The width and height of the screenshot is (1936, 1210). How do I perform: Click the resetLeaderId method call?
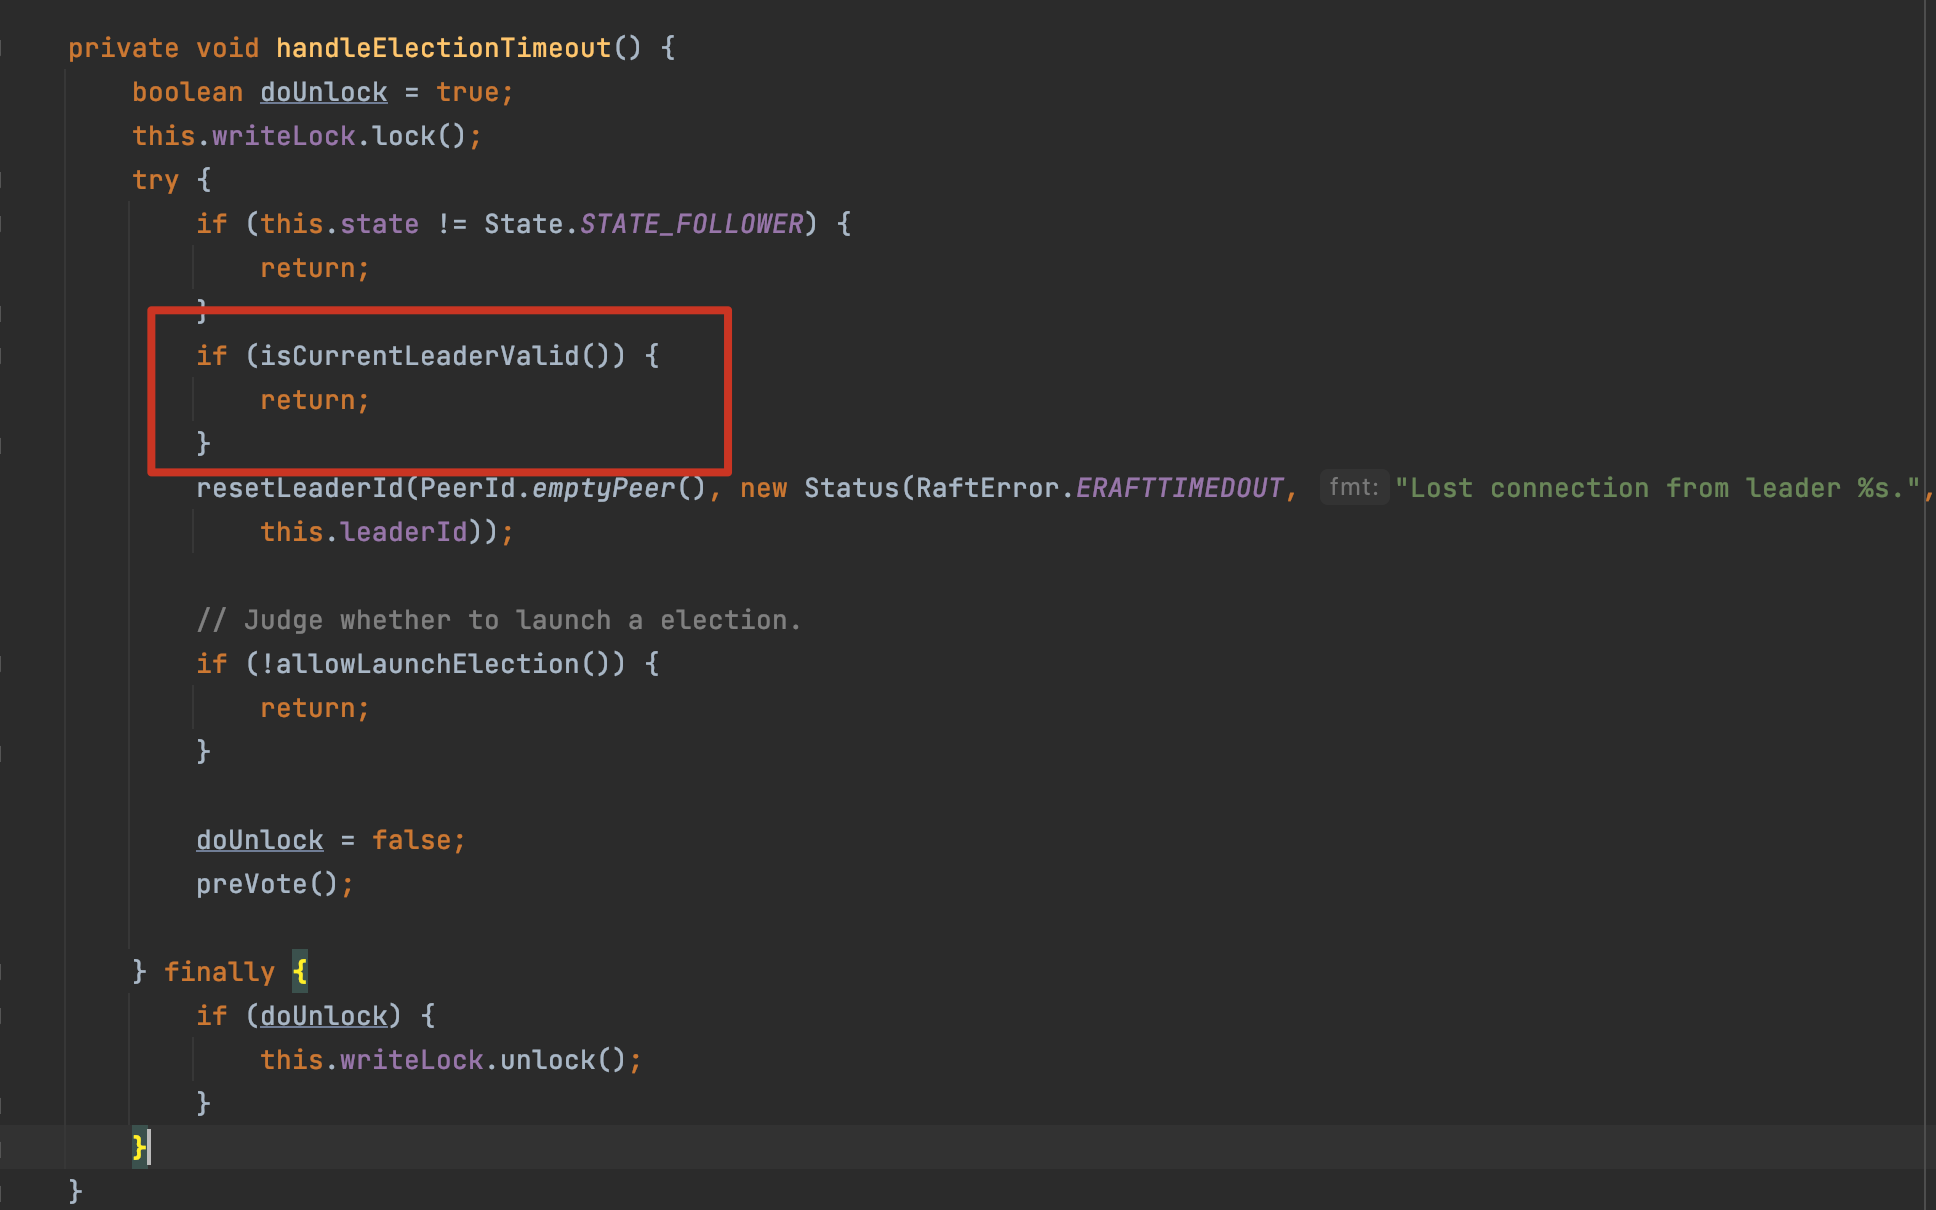(299, 488)
